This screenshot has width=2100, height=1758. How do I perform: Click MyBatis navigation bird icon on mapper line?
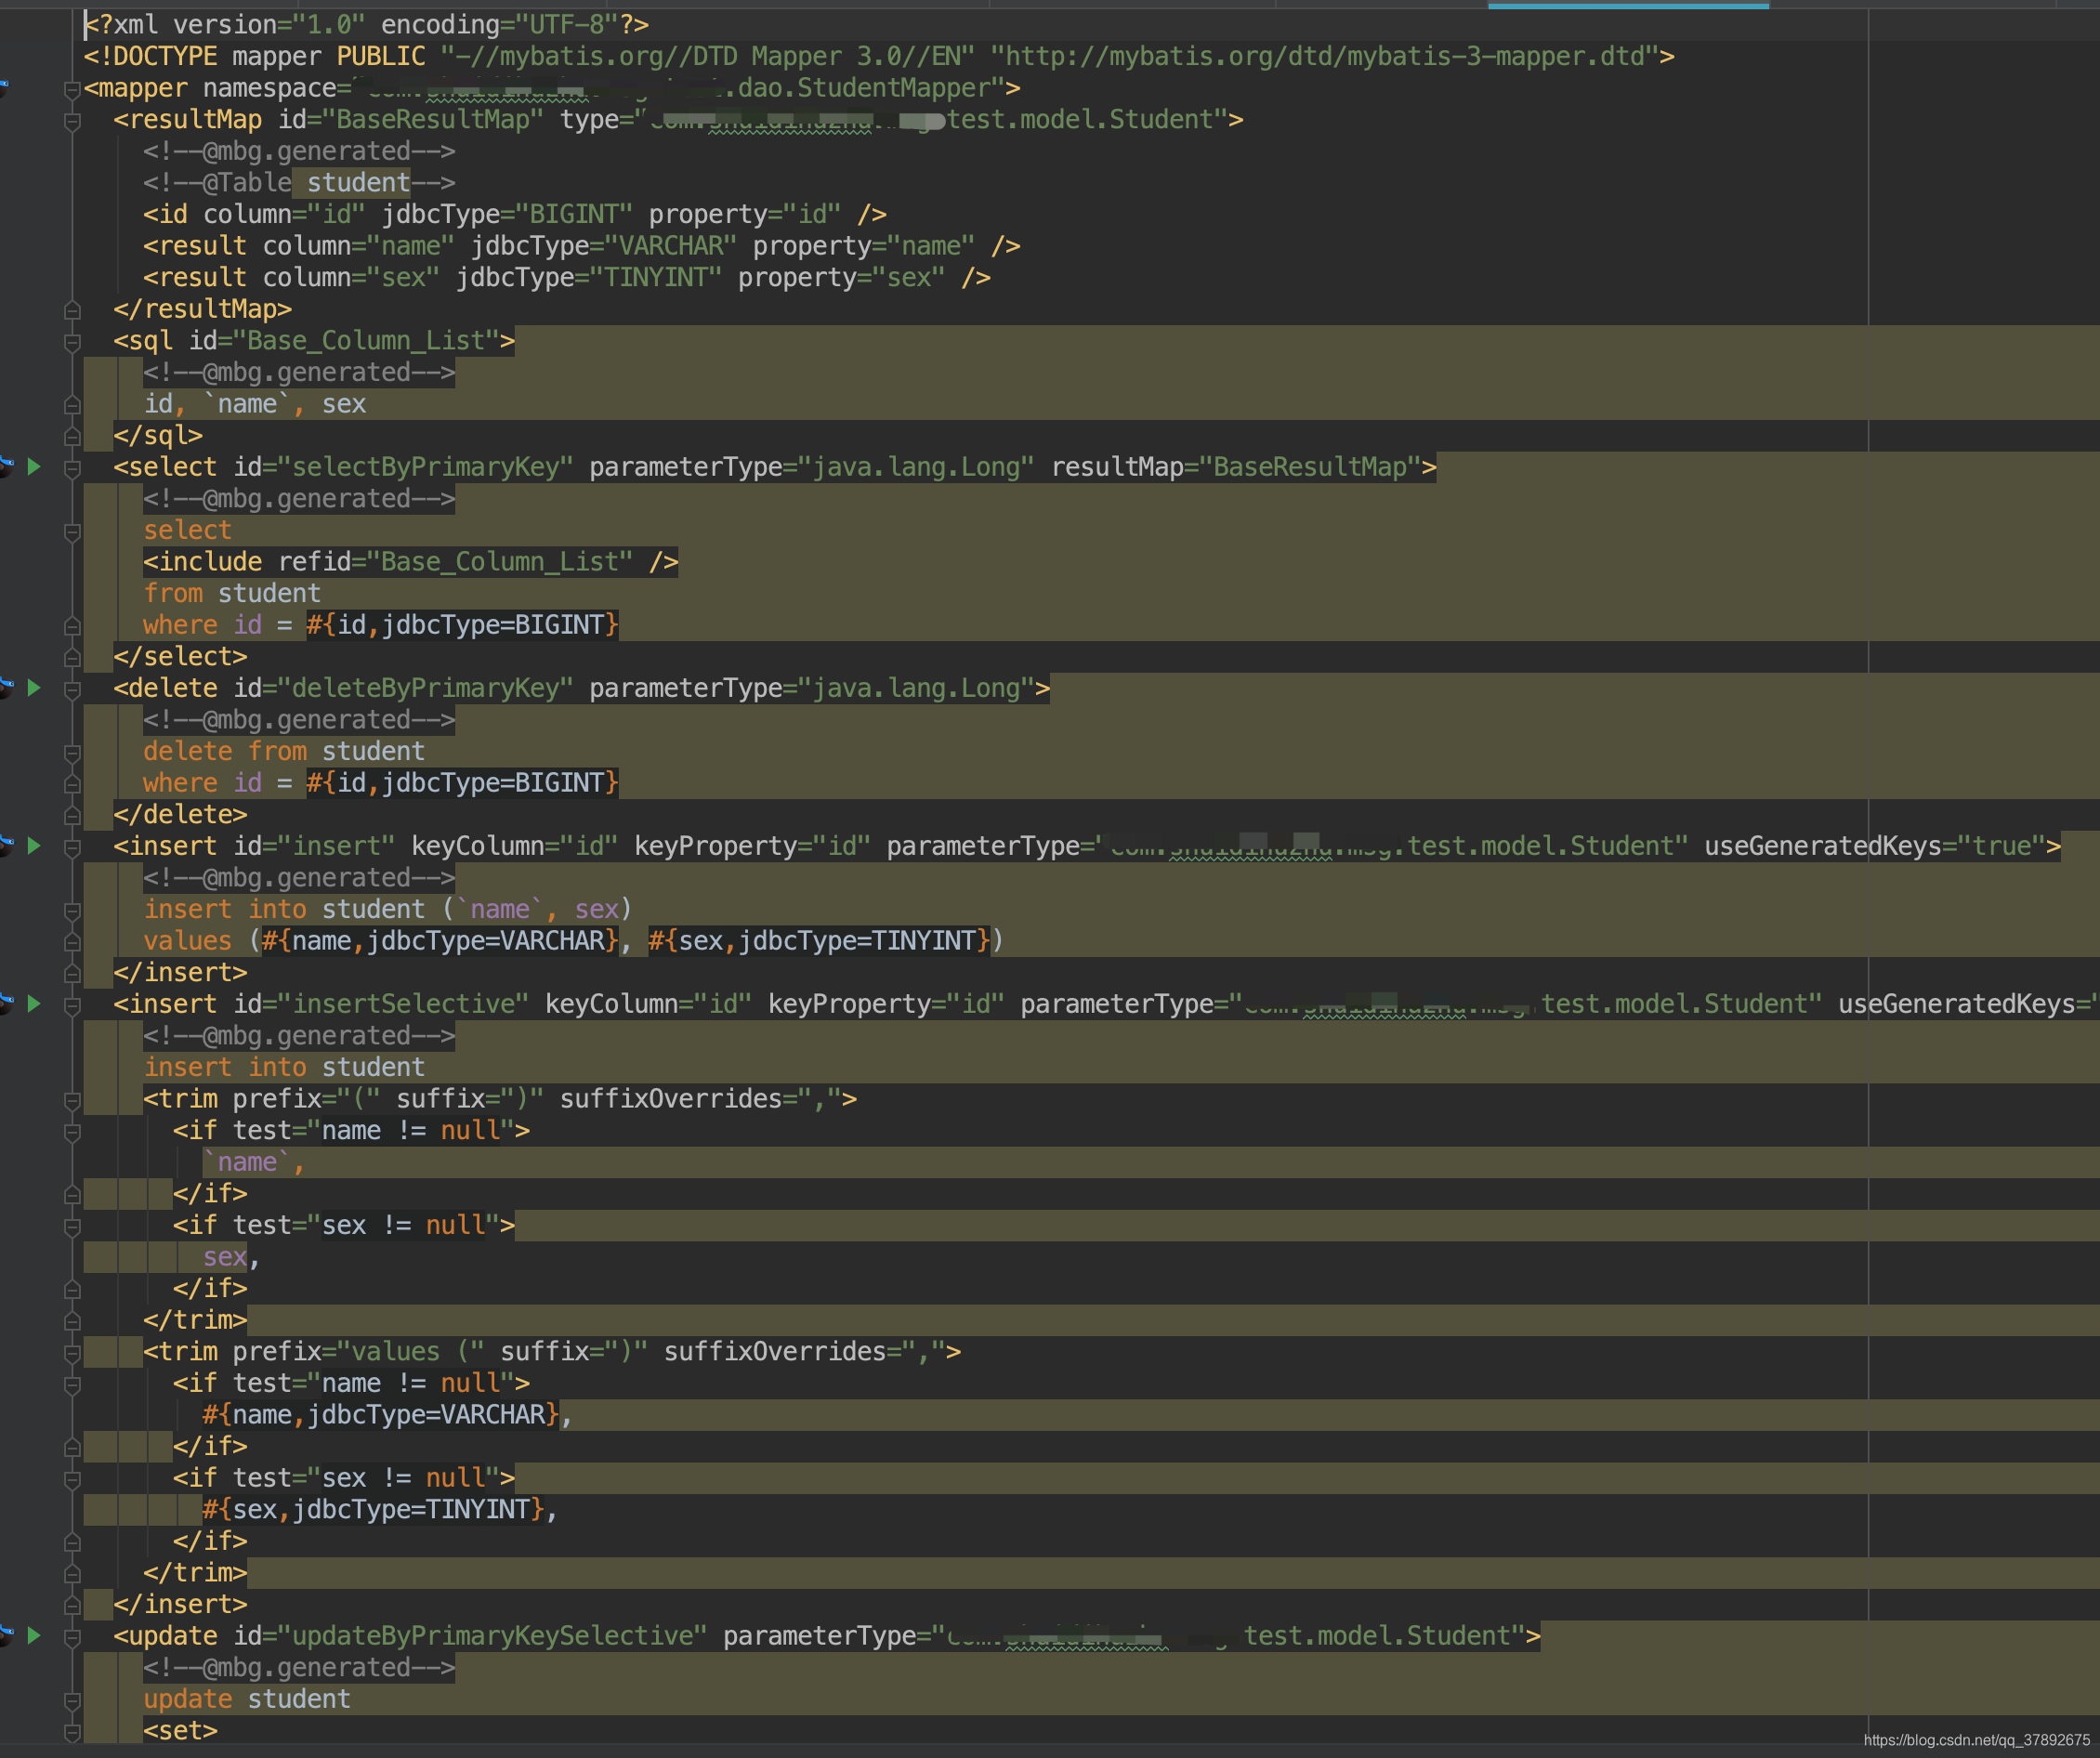click(x=4, y=87)
